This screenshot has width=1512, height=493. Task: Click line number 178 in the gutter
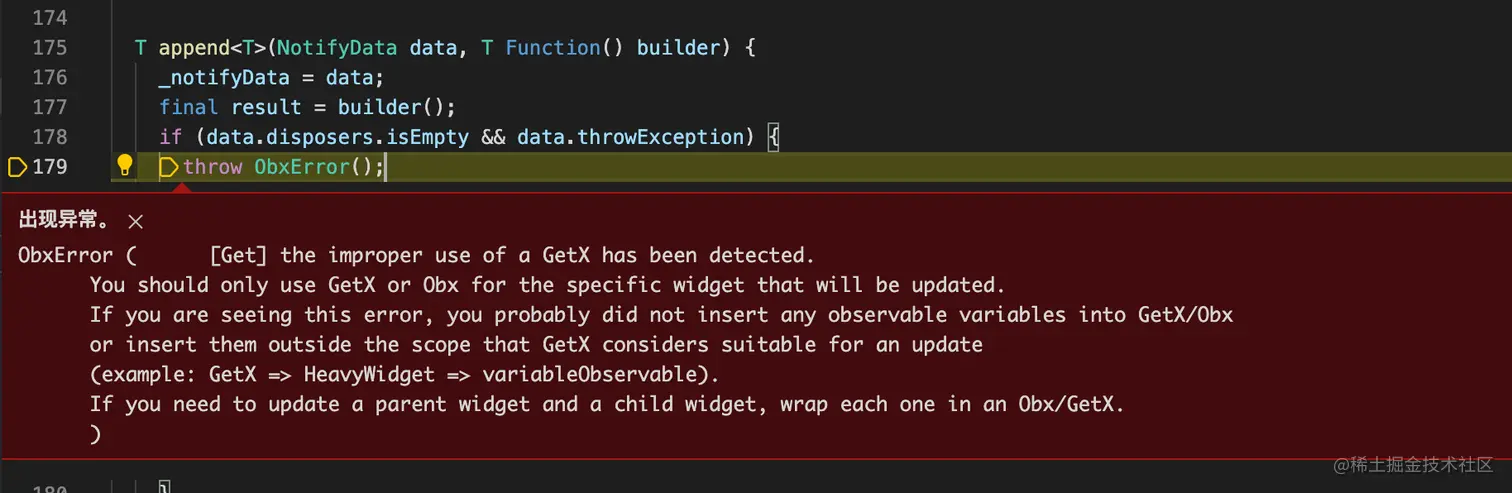(x=49, y=137)
